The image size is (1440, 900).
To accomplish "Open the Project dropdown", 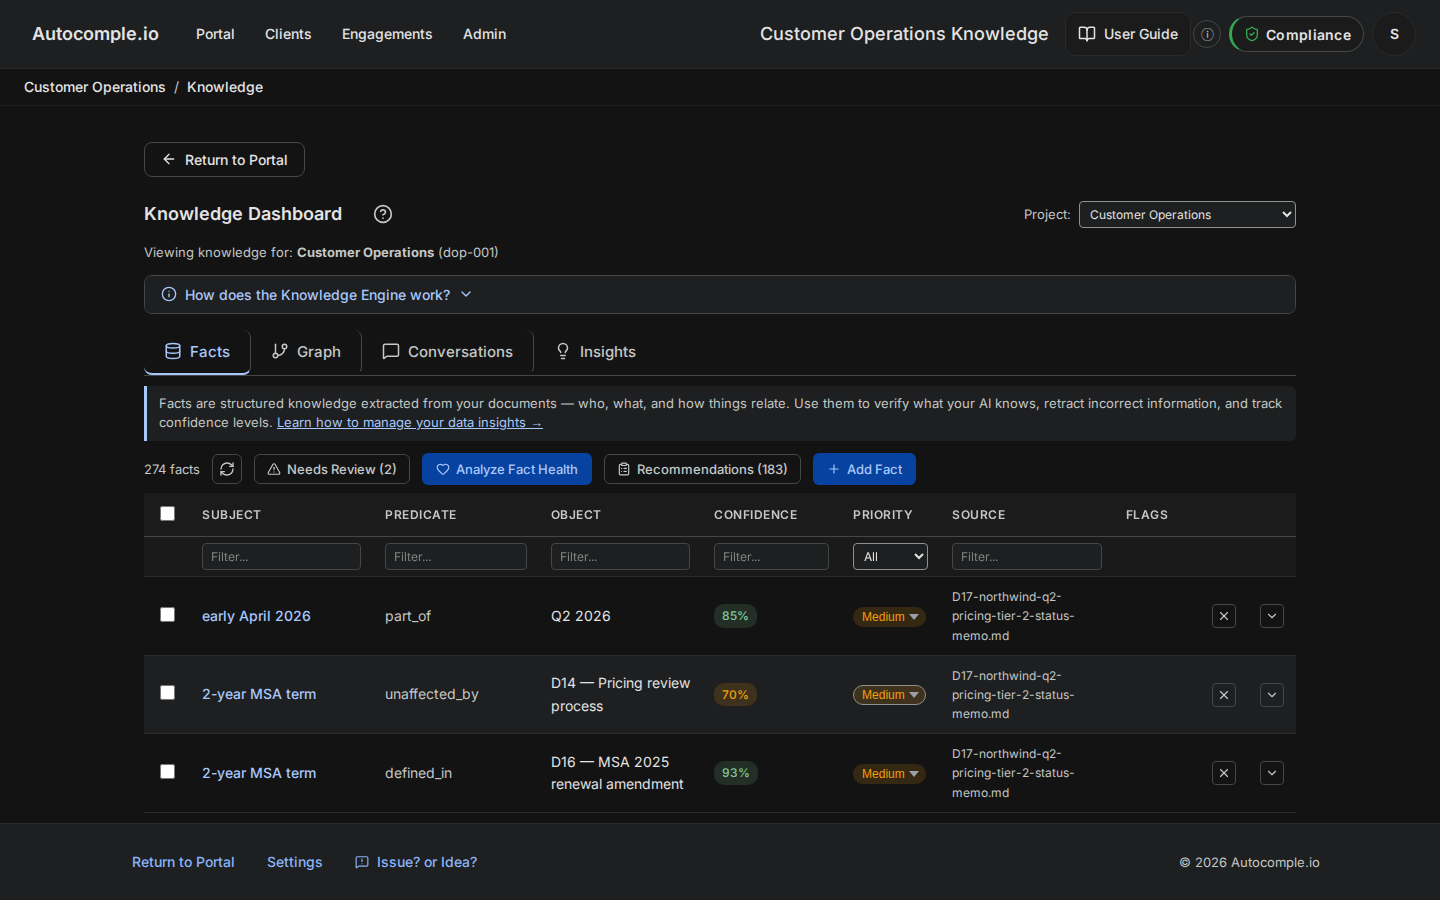I will [1187, 215].
